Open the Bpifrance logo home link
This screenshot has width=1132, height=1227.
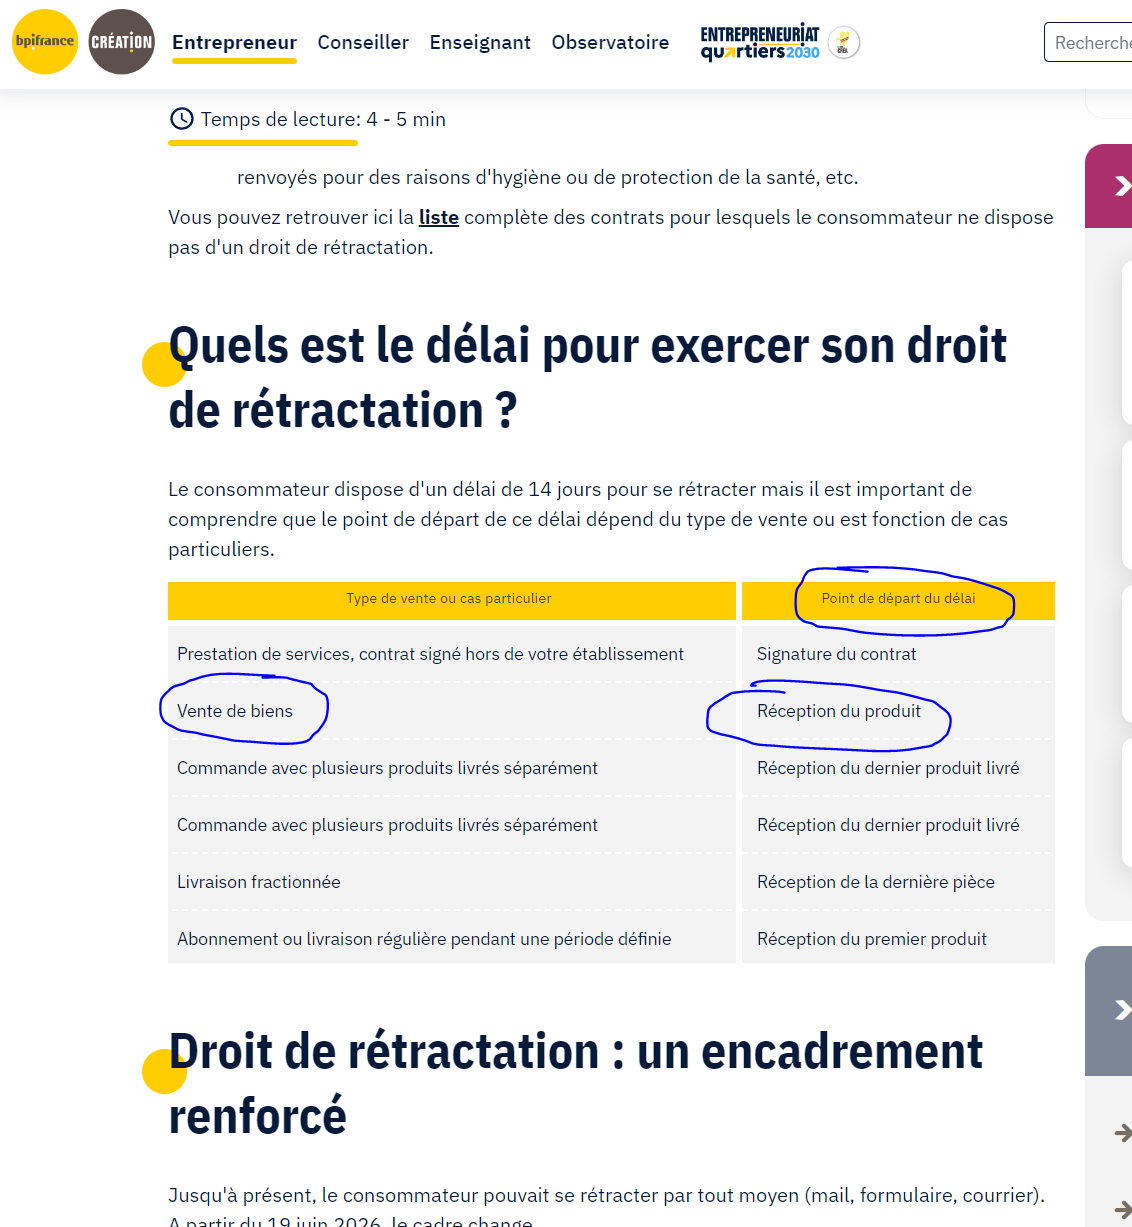(45, 42)
